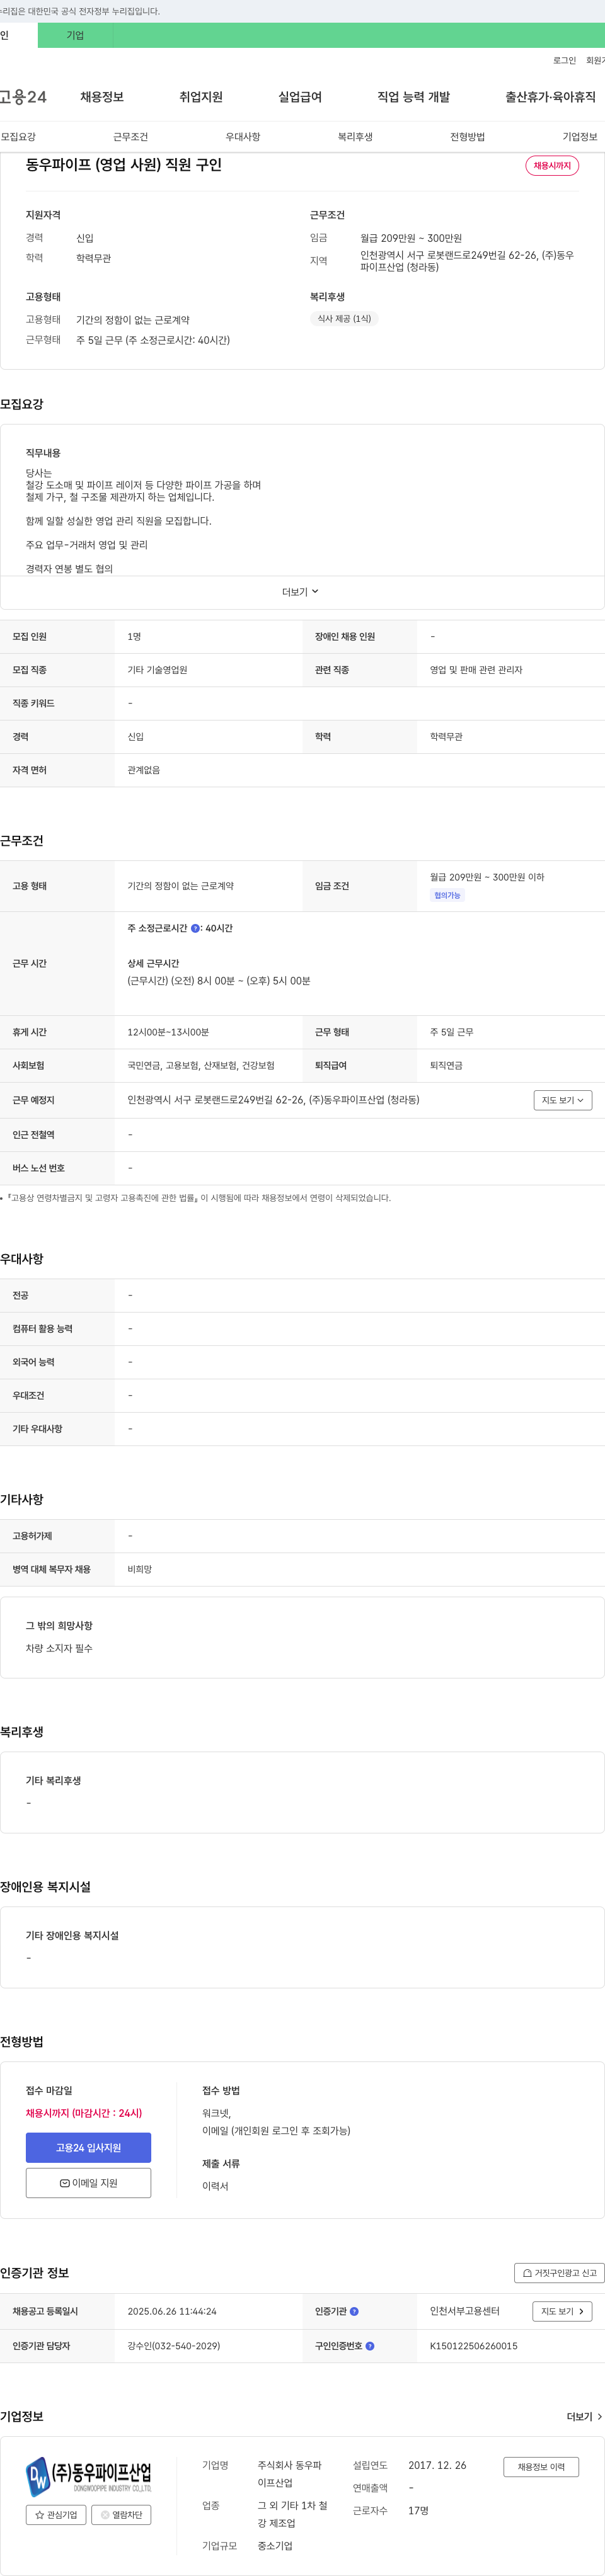Open the 채용정보 menu
The width and height of the screenshot is (605, 2576).
(102, 97)
